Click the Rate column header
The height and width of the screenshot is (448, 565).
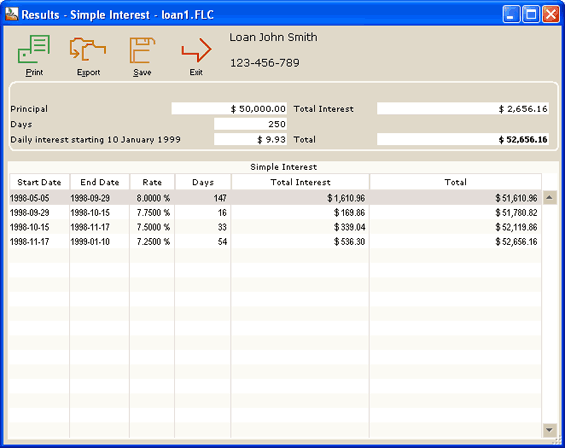(x=152, y=182)
